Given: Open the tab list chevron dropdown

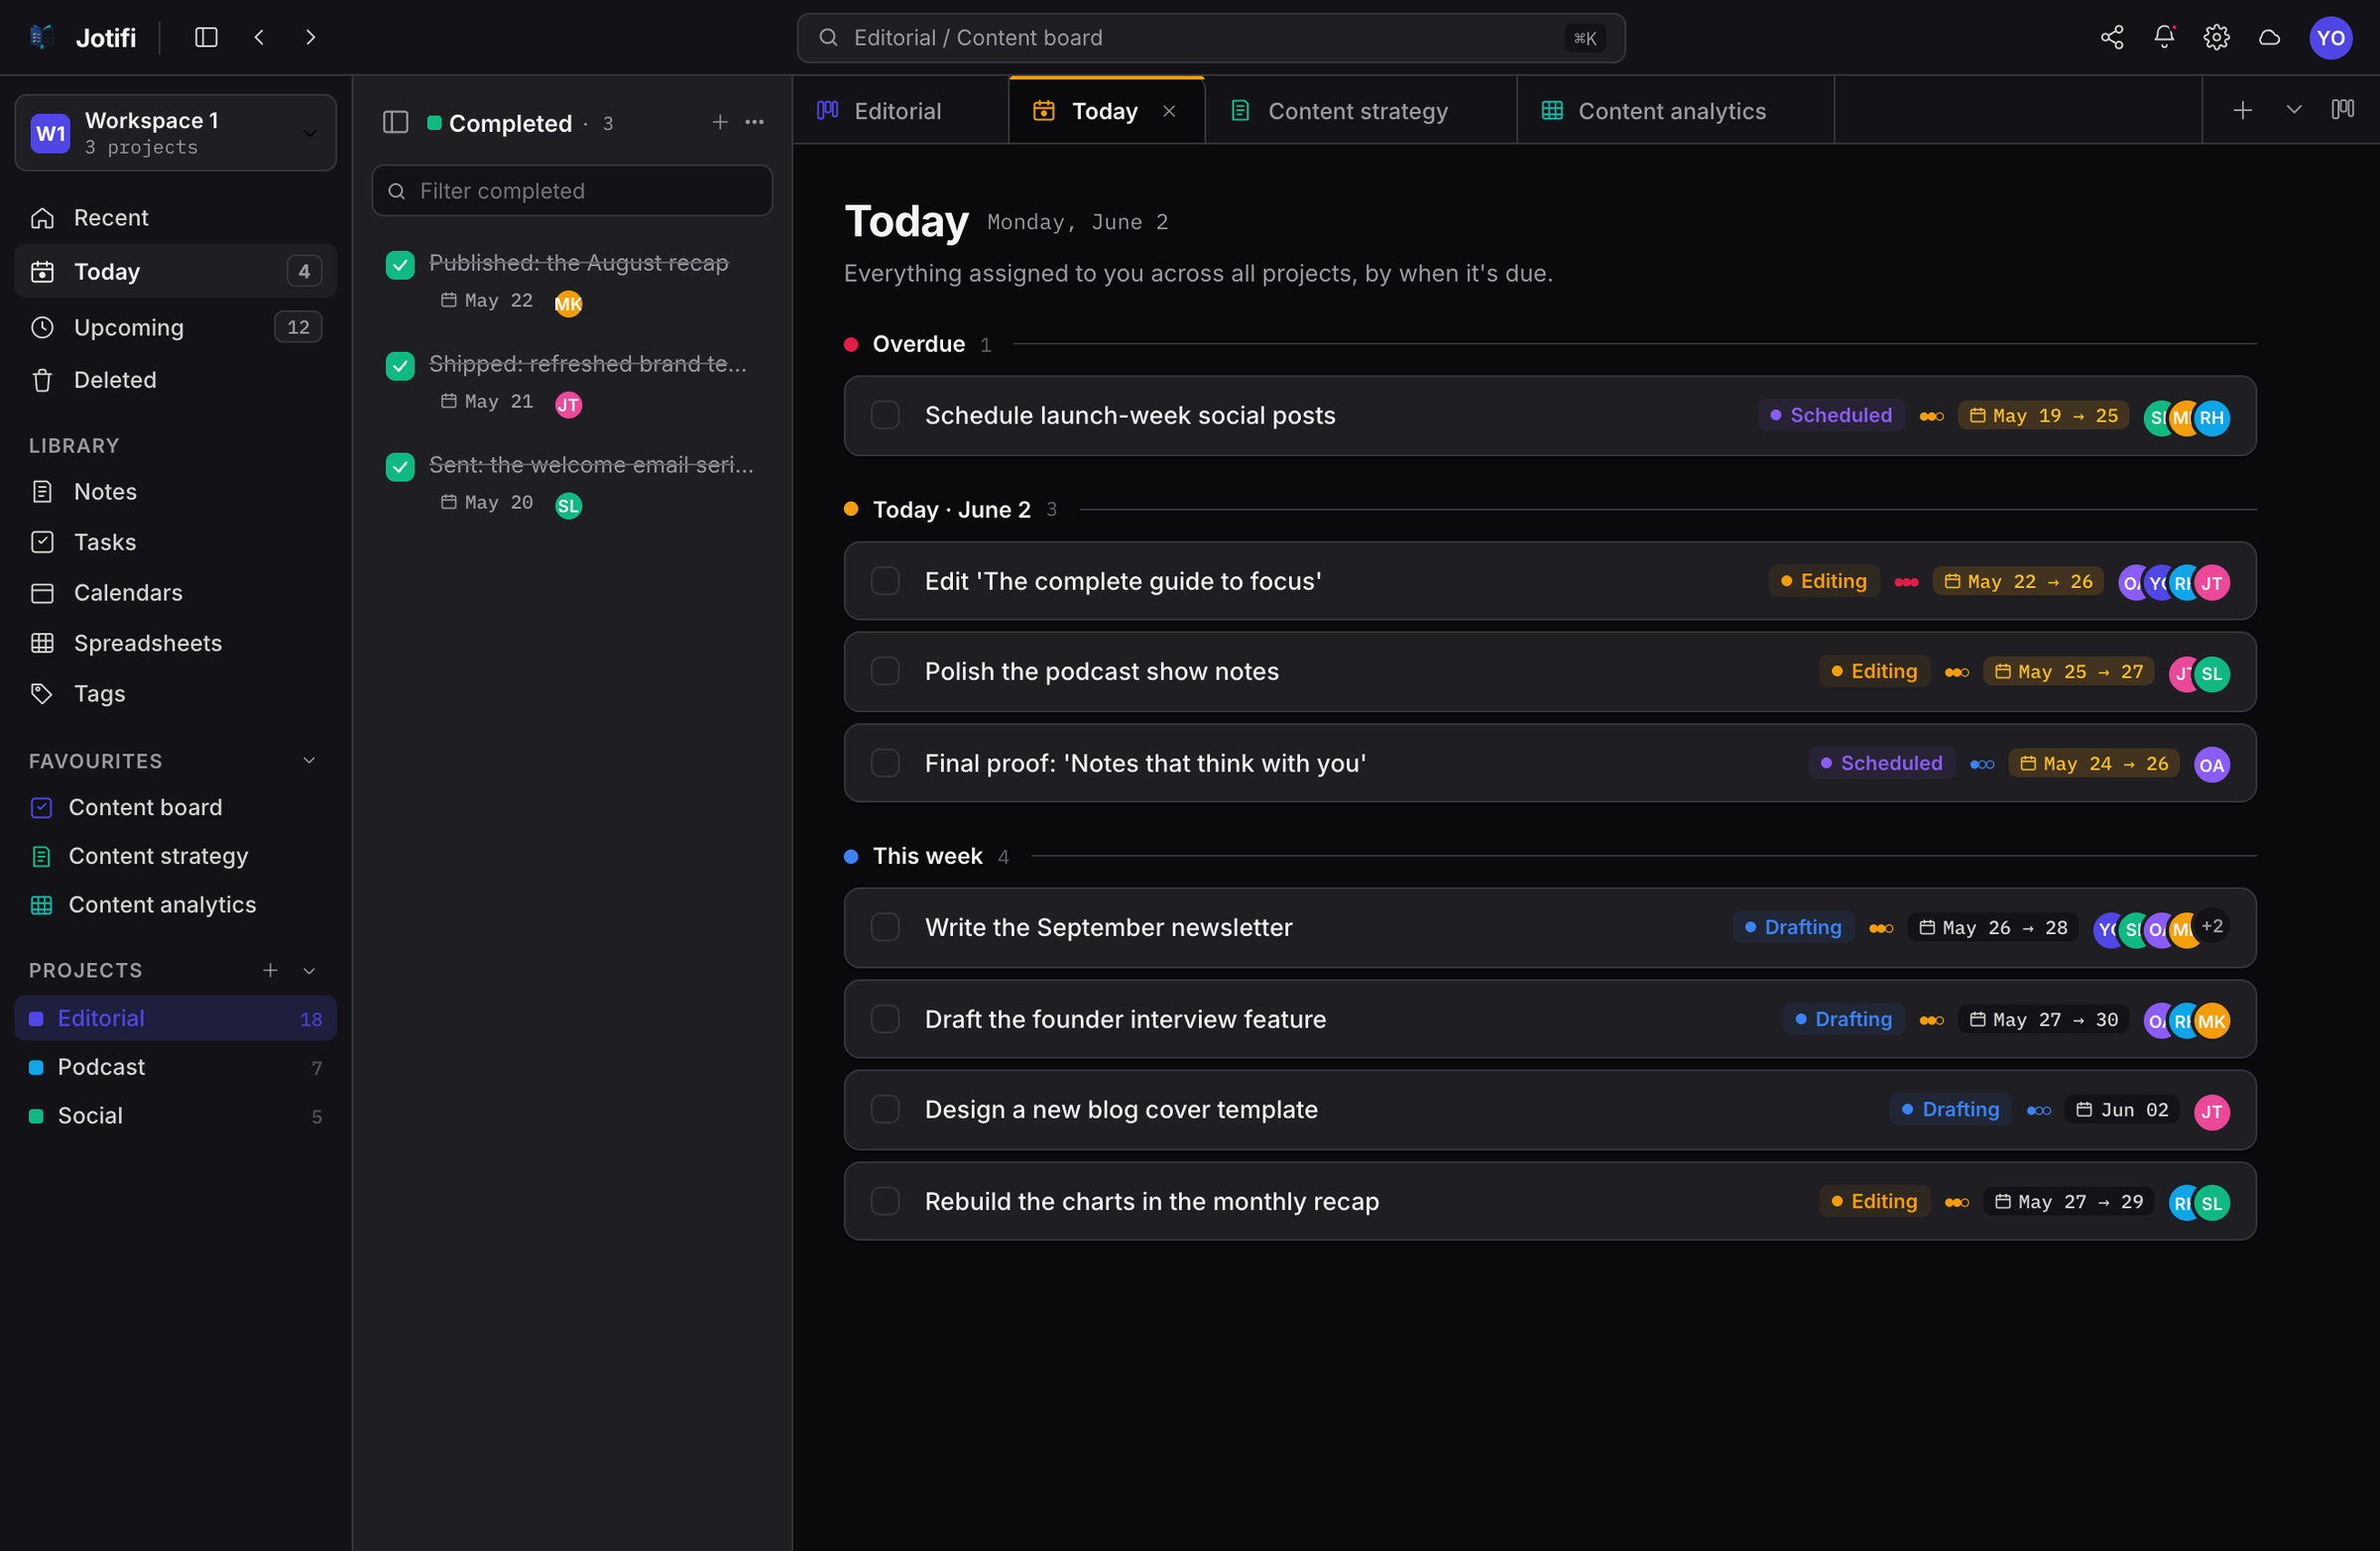Looking at the screenshot, I should tap(2294, 110).
